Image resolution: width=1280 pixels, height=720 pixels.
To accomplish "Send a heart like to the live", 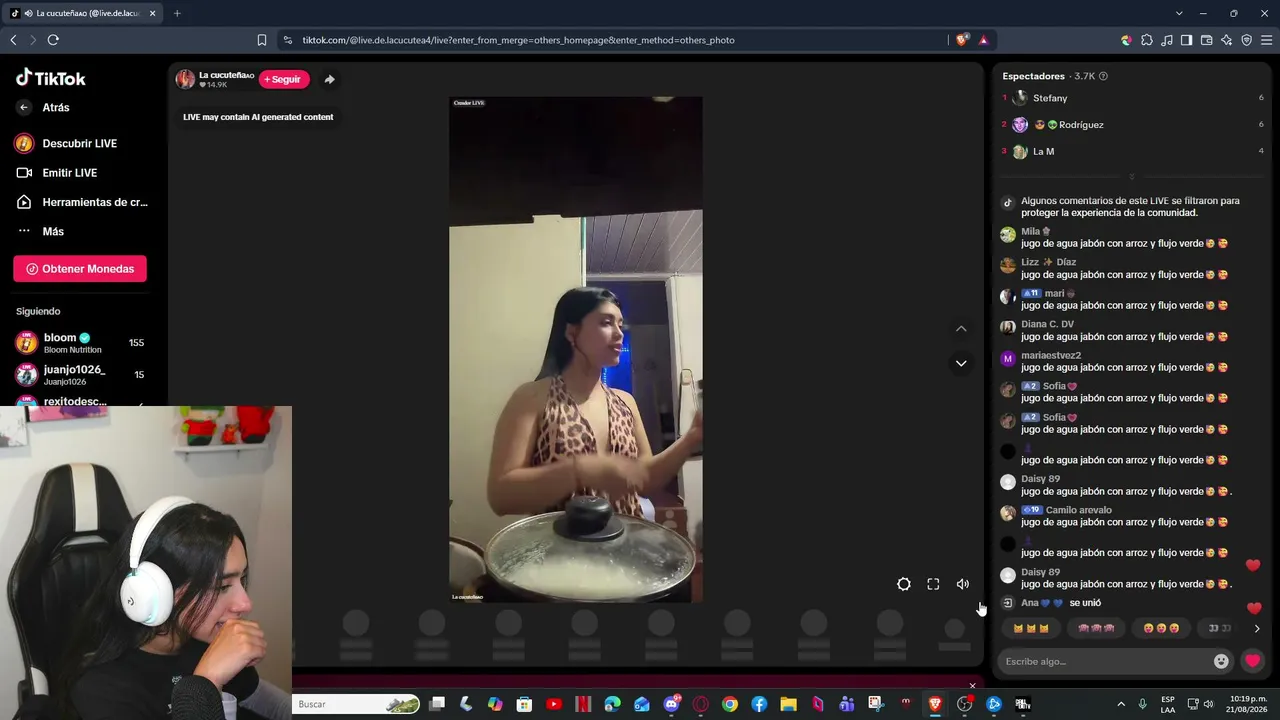I will [x=1252, y=661].
